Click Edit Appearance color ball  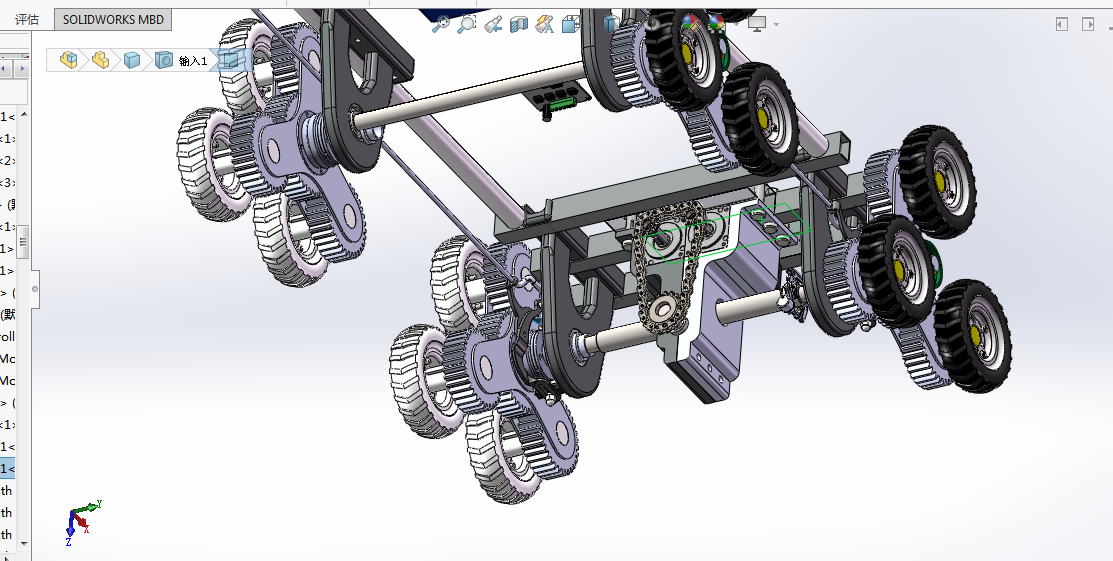point(689,21)
